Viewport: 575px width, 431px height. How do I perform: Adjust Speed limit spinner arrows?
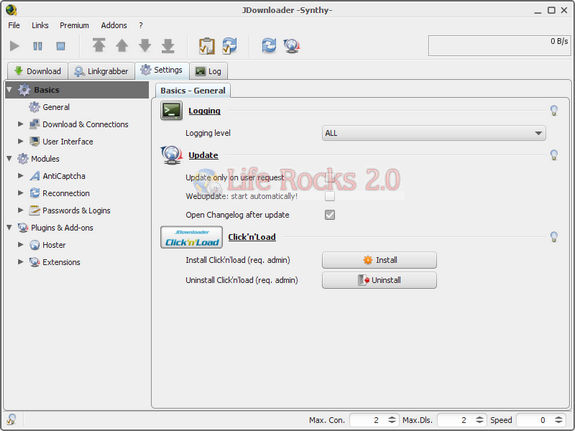point(558,420)
